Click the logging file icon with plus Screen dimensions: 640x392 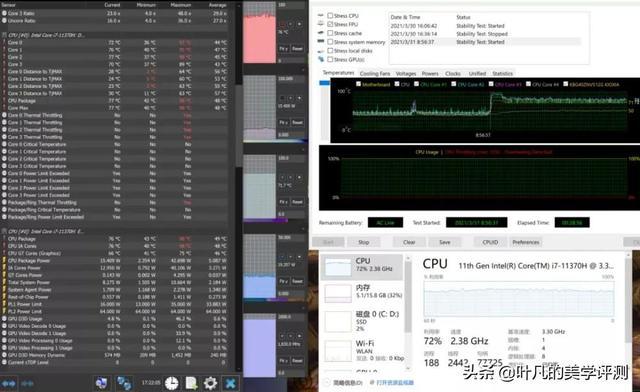[x=191, y=383]
